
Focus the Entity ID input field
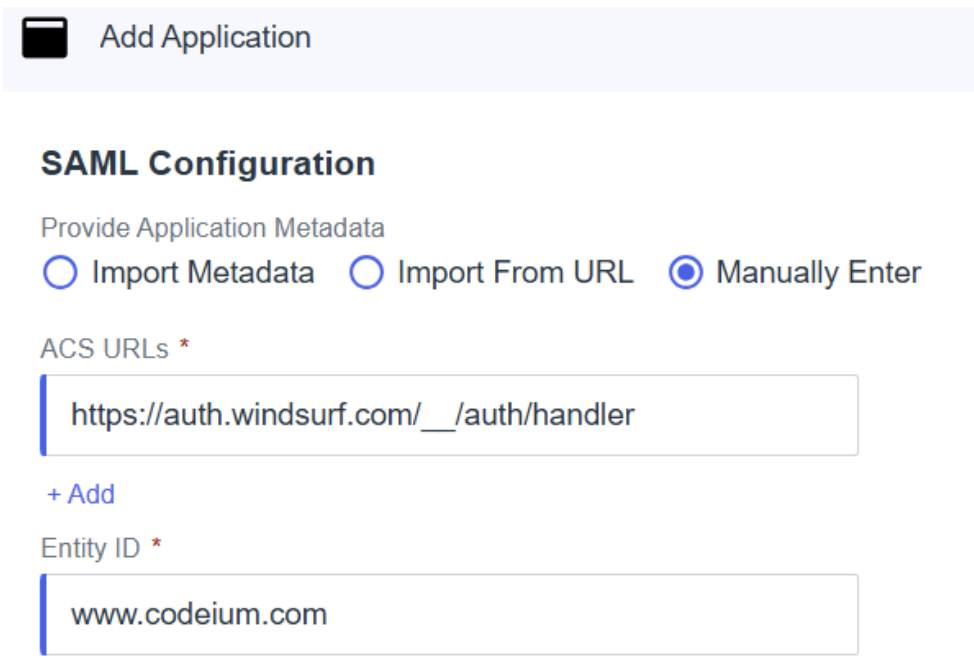450,613
